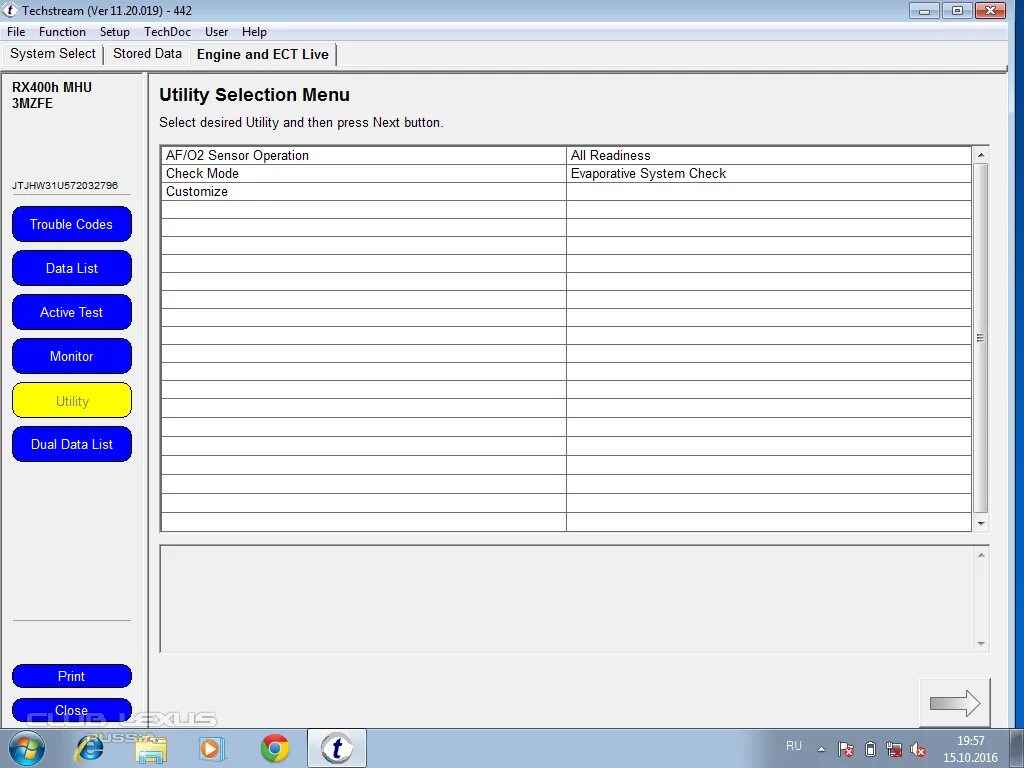This screenshot has height=768, width=1024.
Task: Select Evaporative System Check utility
Action: 769,173
